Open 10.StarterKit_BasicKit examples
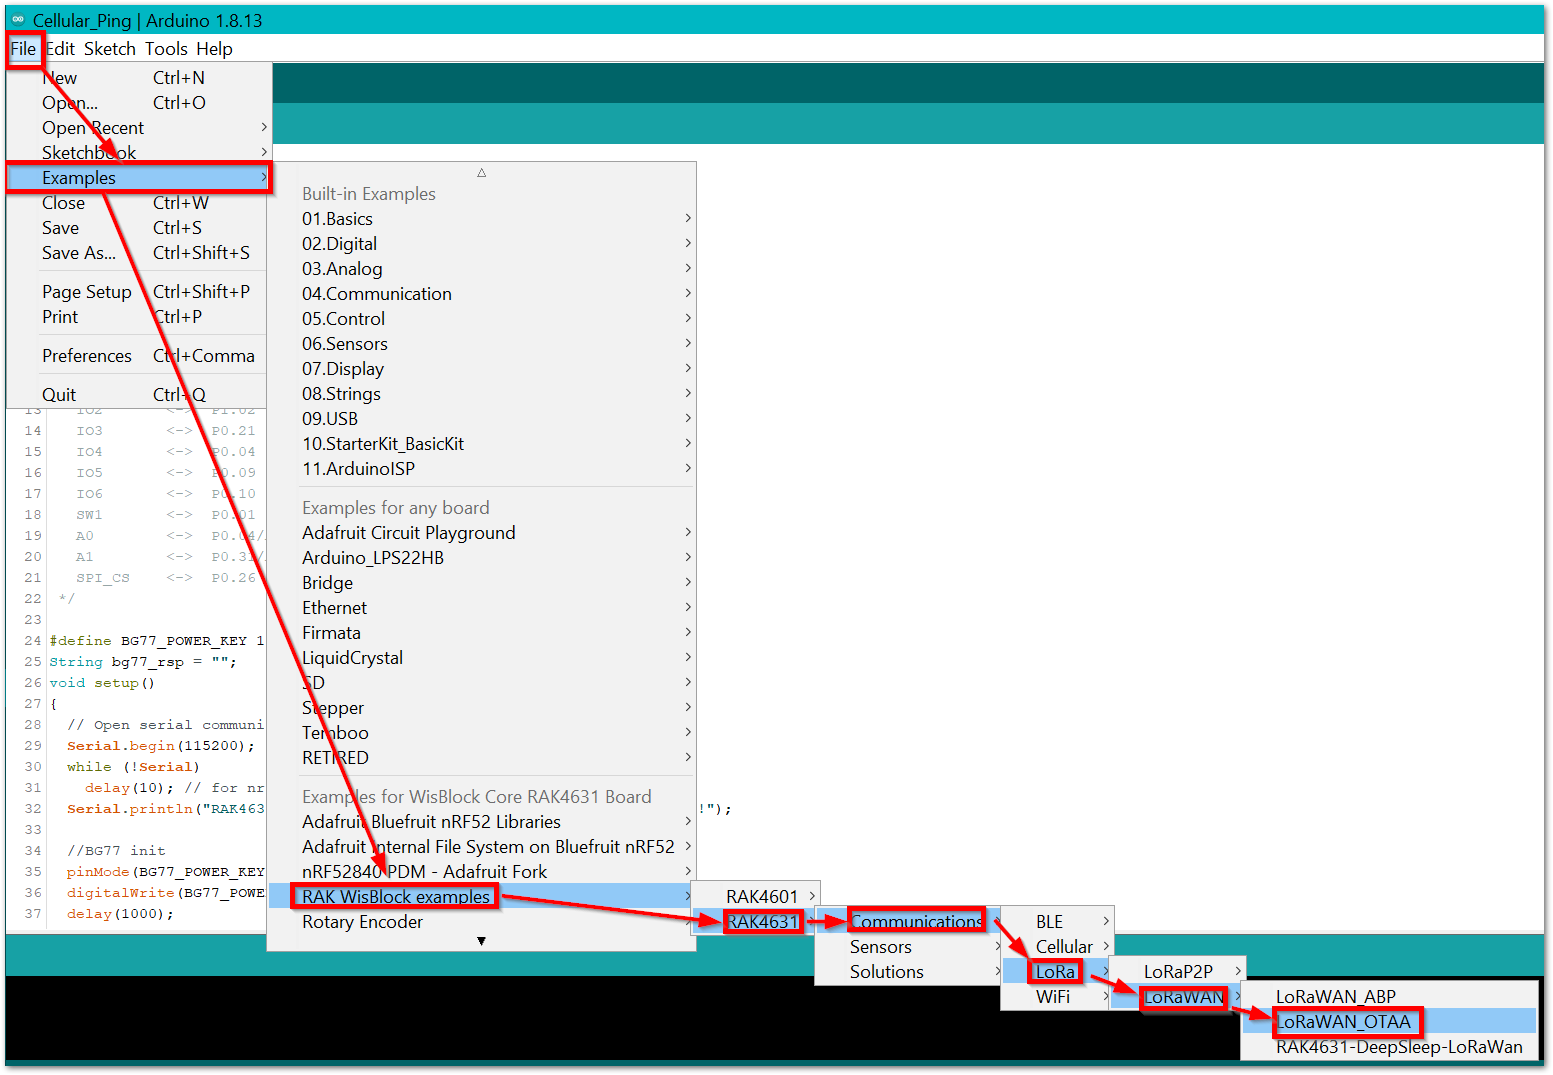Image resolution: width=1553 pixels, height=1075 pixels. [x=482, y=444]
